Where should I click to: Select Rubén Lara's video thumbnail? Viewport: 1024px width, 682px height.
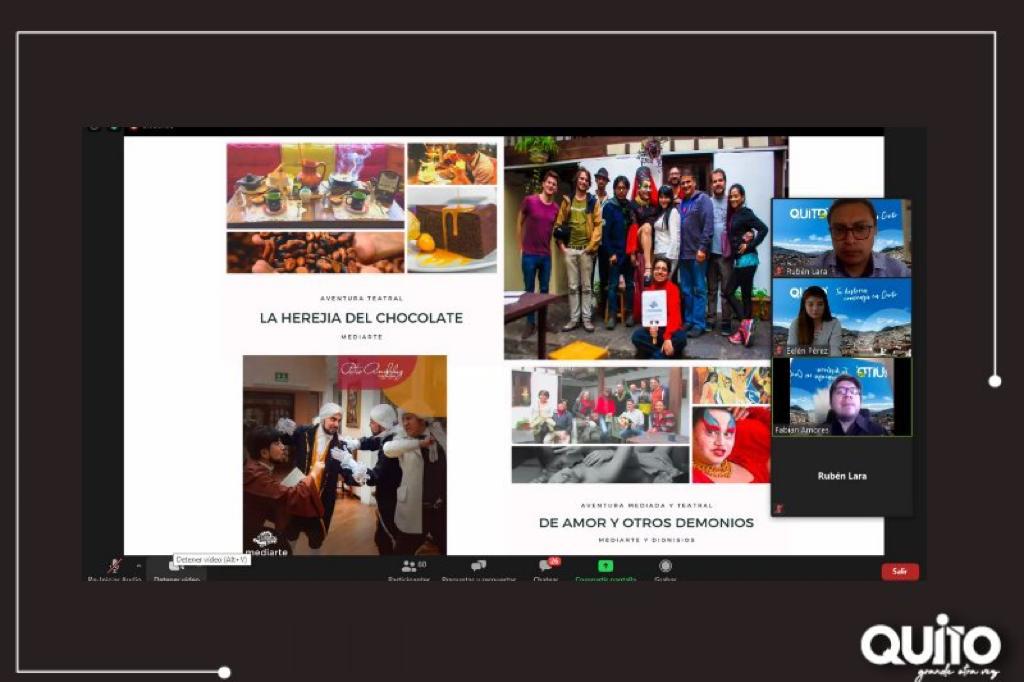[x=841, y=238]
